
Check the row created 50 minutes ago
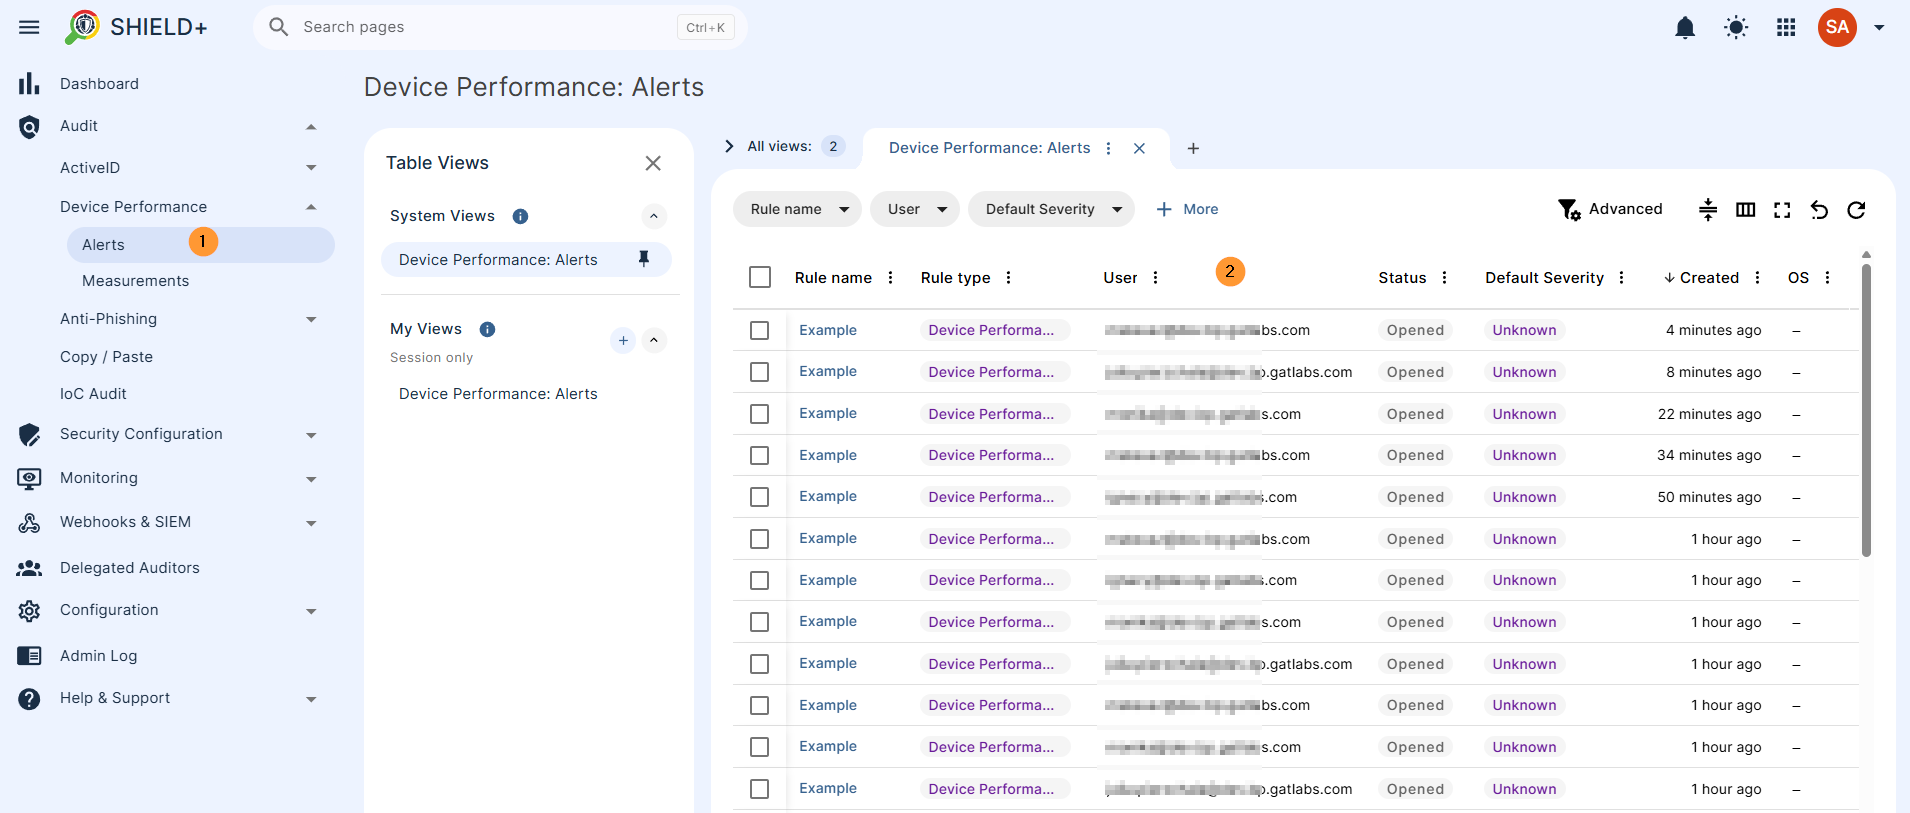click(760, 497)
